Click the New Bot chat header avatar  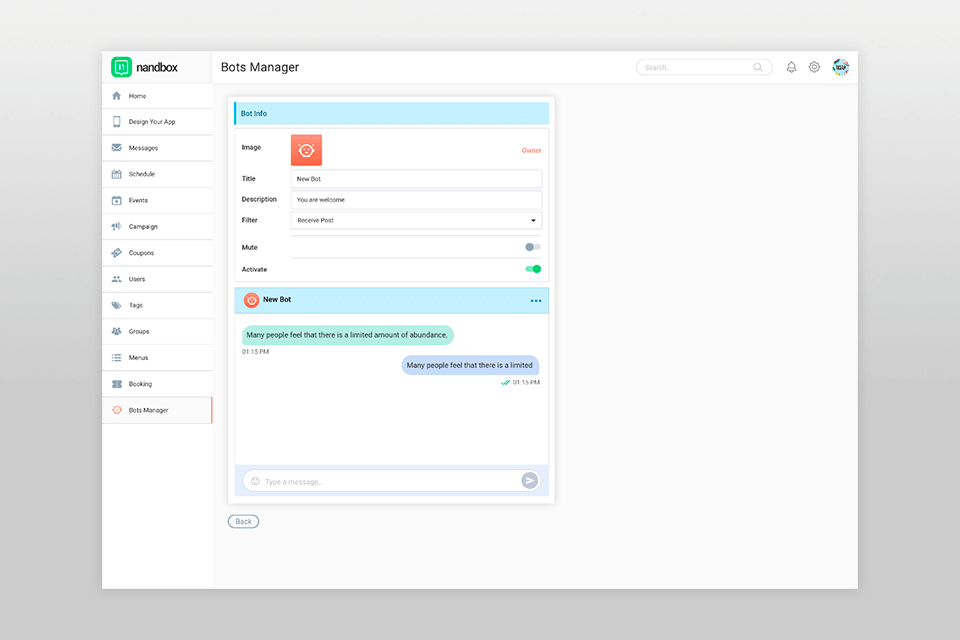click(251, 300)
